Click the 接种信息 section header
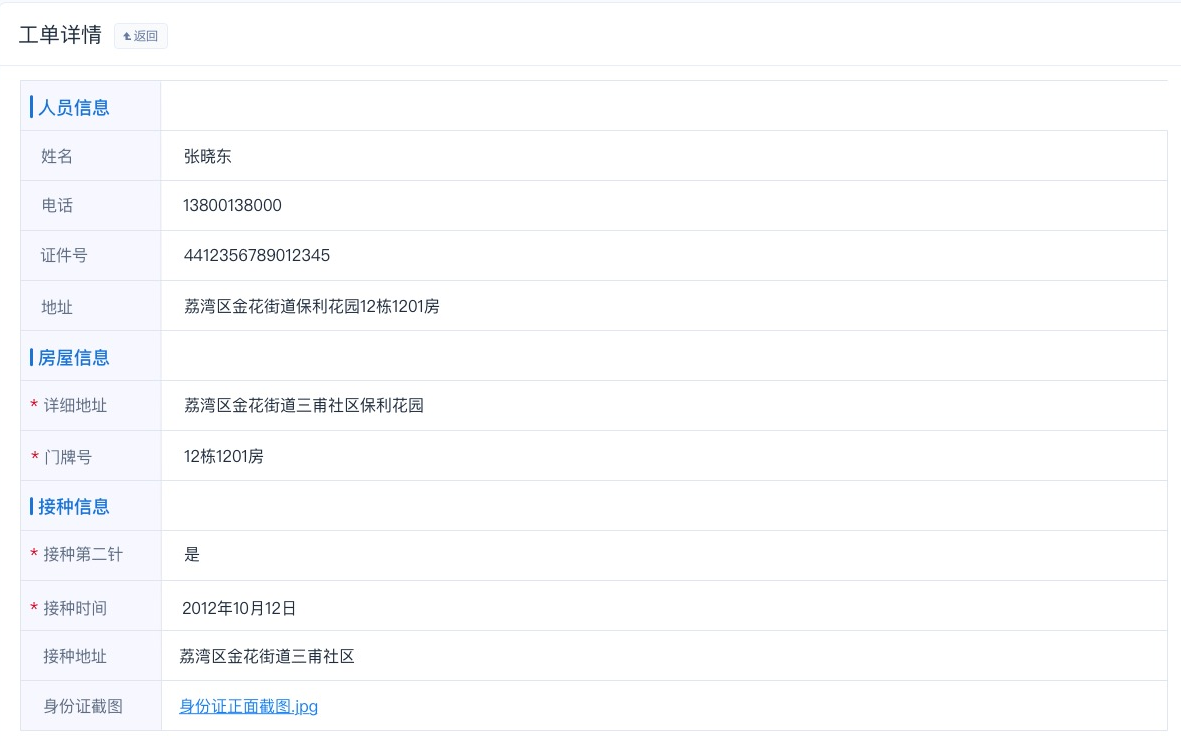Image resolution: width=1181 pixels, height=746 pixels. click(74, 506)
